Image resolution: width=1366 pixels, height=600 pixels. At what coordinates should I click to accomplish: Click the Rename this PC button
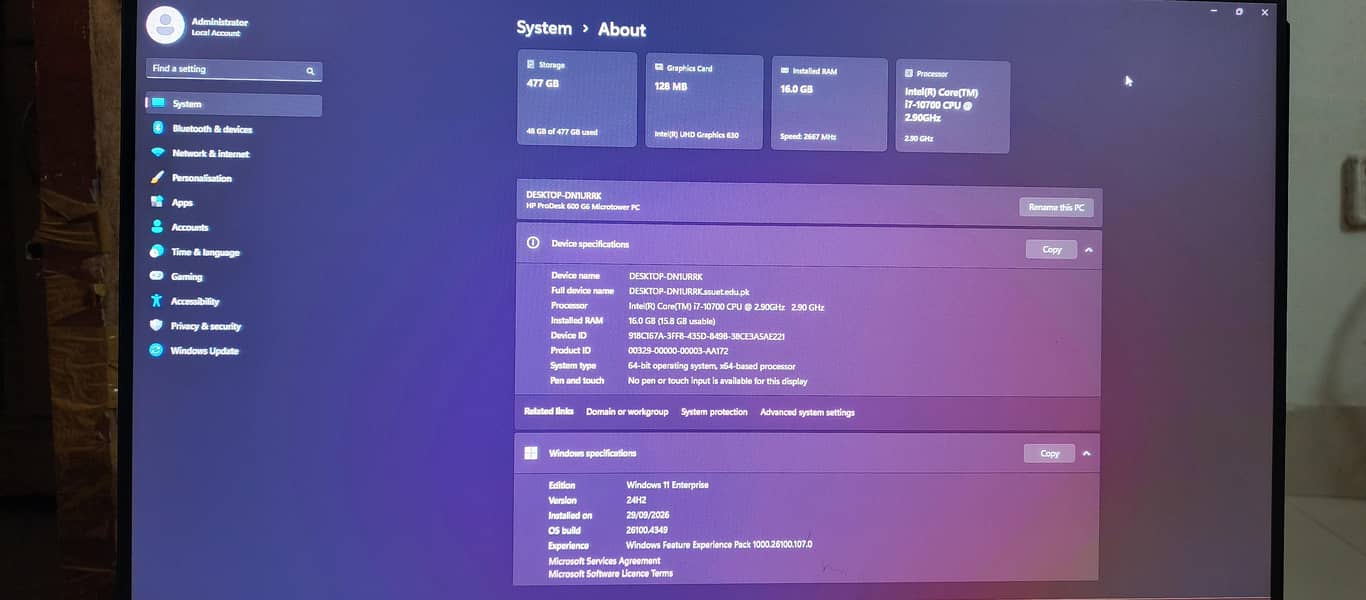tap(1056, 207)
